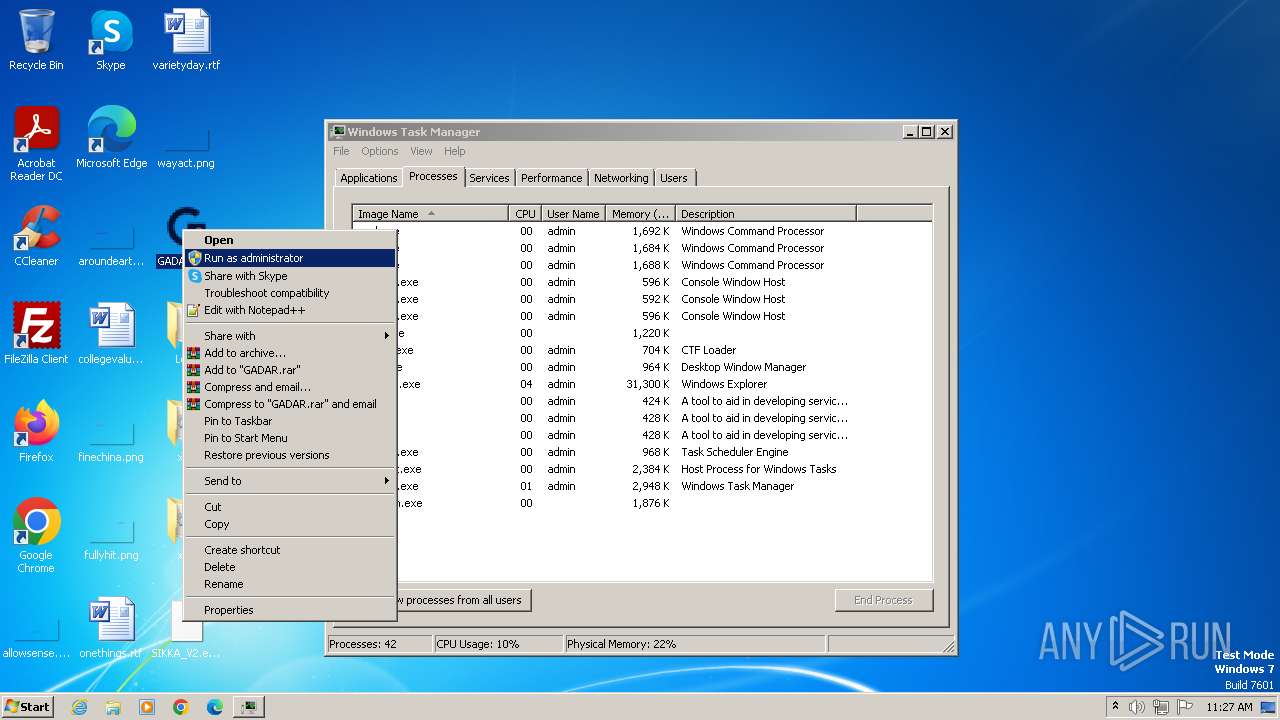Open the Recycle Bin desktop icon
The width and height of the screenshot is (1280, 720).
(36, 40)
